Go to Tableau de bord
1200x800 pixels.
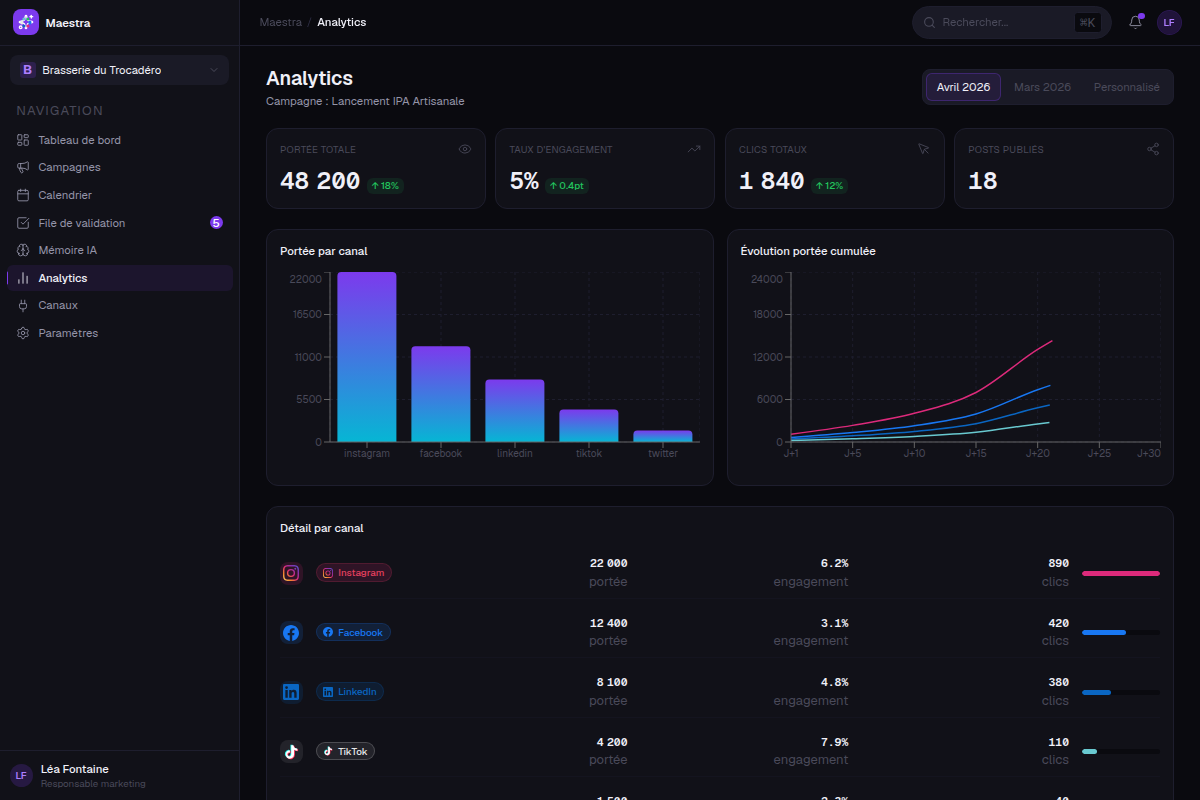(119, 140)
